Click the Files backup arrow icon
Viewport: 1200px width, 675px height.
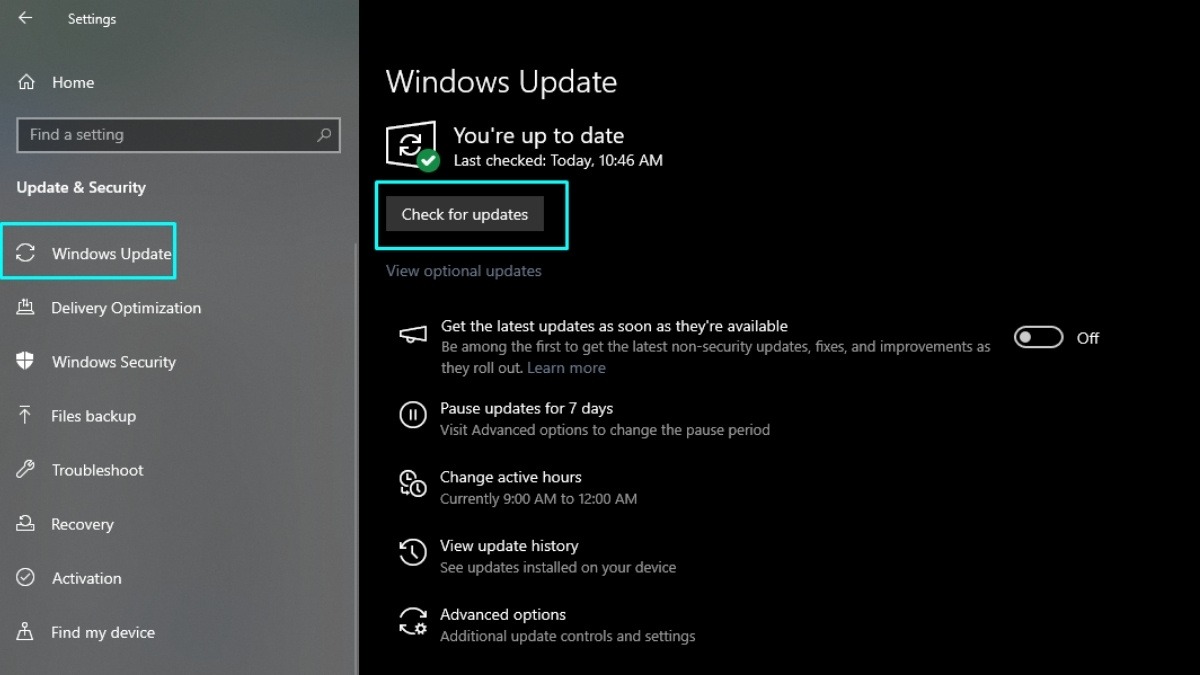click(x=26, y=416)
